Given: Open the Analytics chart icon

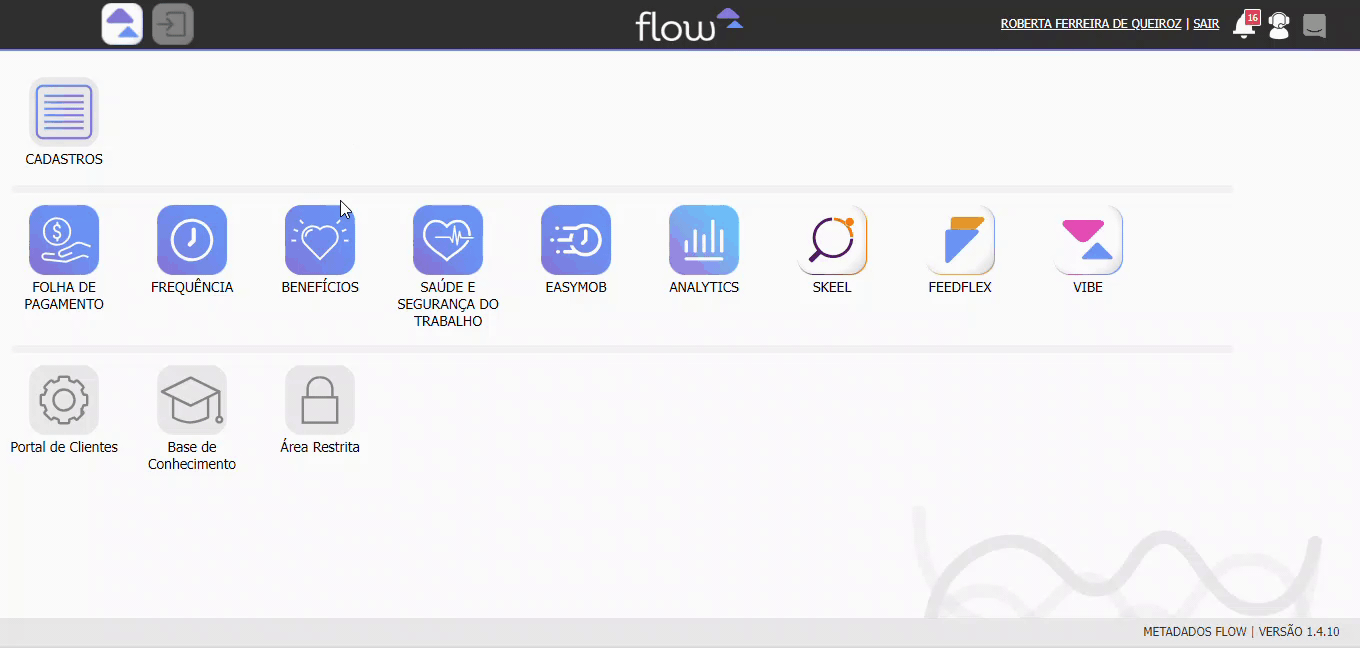Looking at the screenshot, I should (704, 240).
